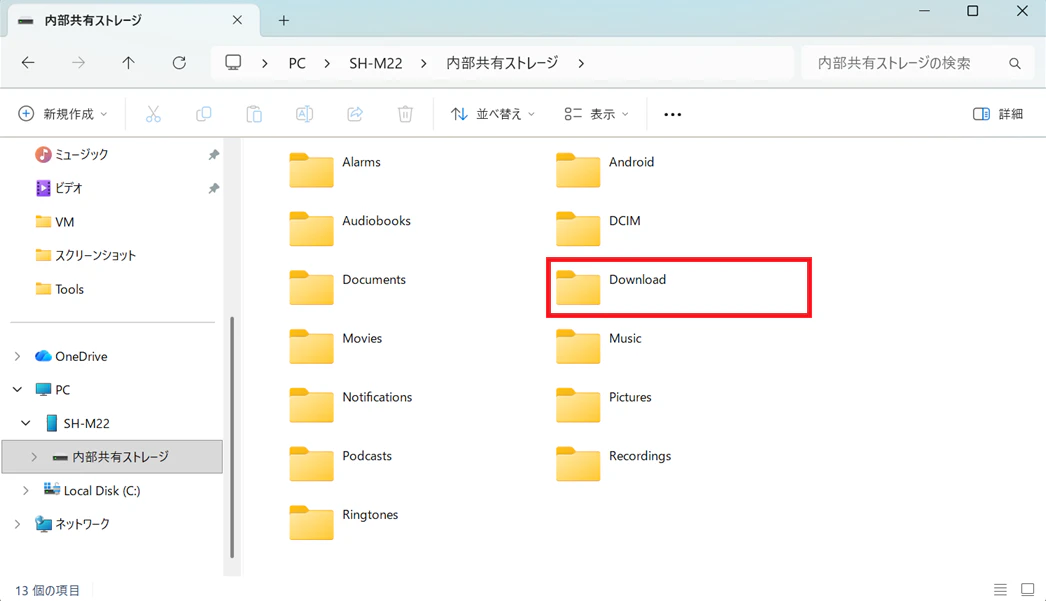Image resolution: width=1046 pixels, height=601 pixels.
Task: Select the Music folder
Action: [x=599, y=346]
